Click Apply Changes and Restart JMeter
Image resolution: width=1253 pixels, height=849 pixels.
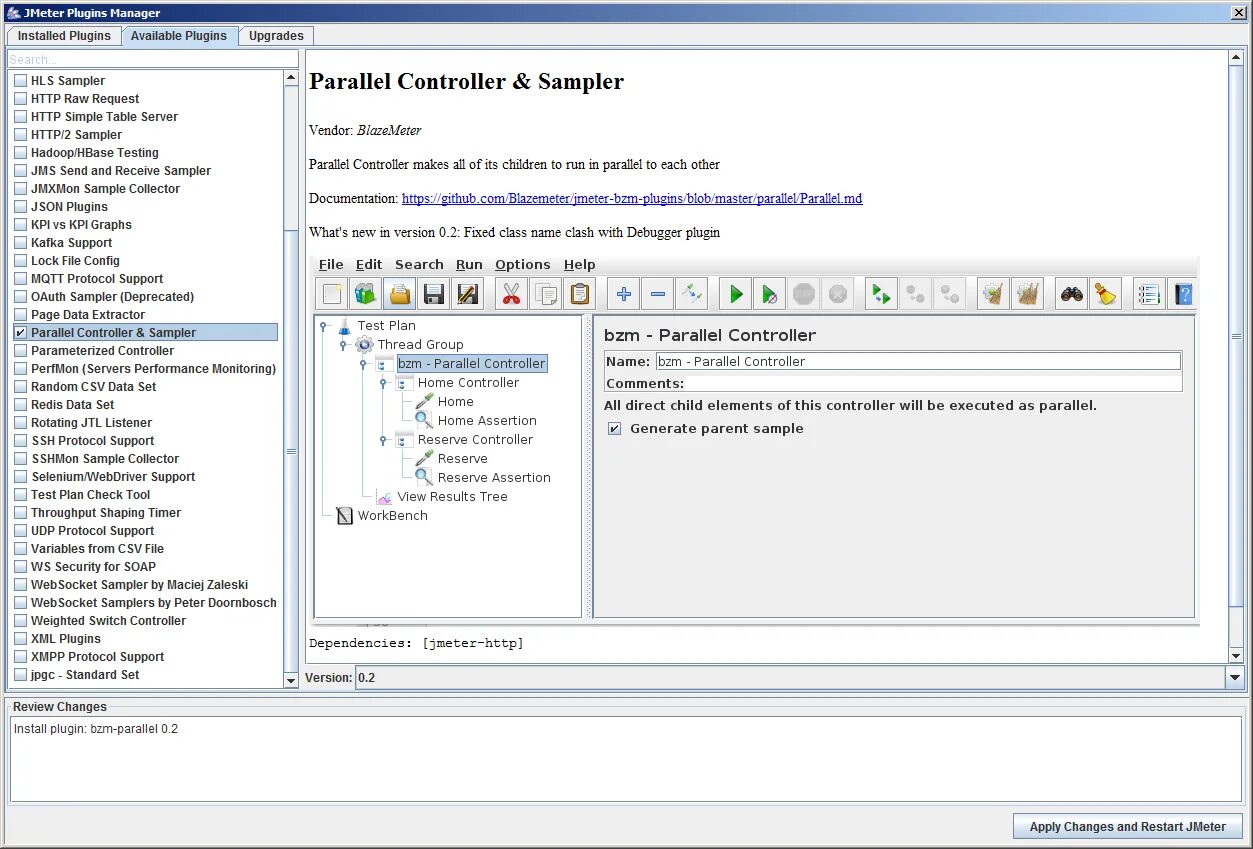[1128, 827]
